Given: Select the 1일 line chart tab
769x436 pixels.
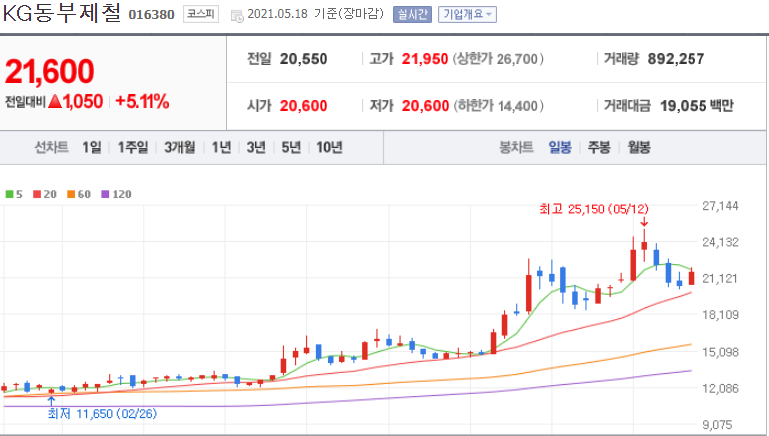Looking at the screenshot, I should pyautogui.click(x=92, y=147).
